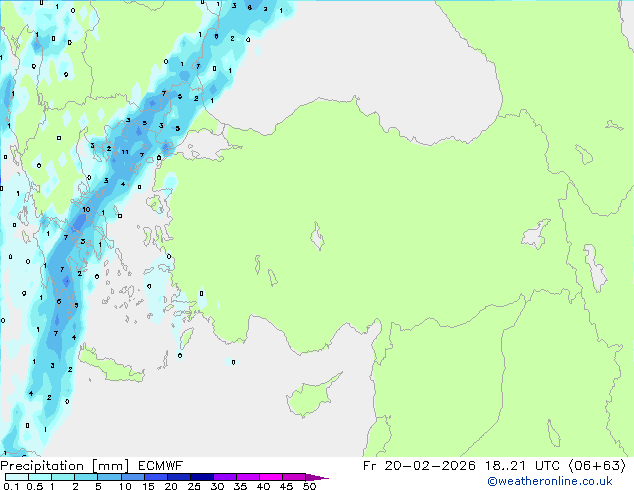The width and height of the screenshot is (634, 490).
Task: Select the 25–30 mm navy legend swatch
Action: pos(201,477)
